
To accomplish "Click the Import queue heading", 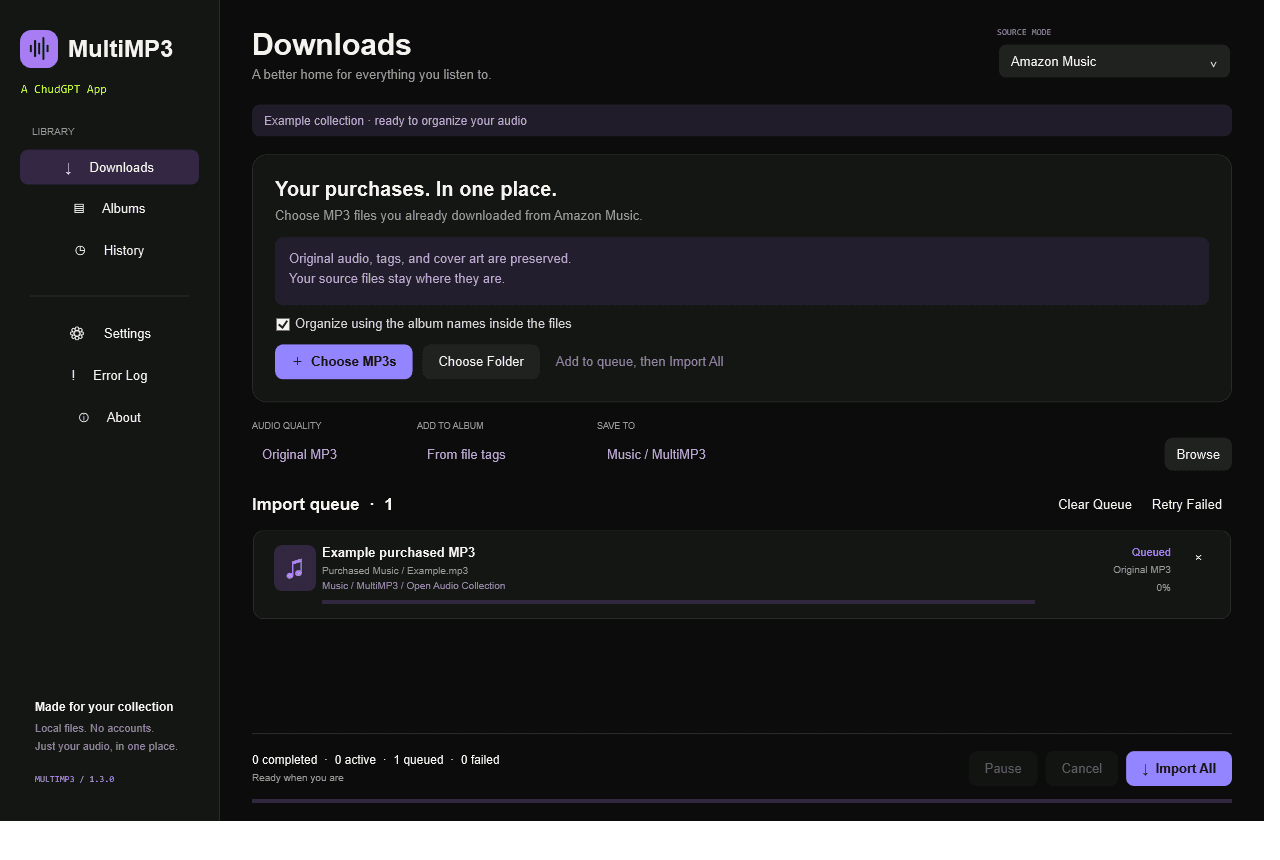I will (x=323, y=505).
